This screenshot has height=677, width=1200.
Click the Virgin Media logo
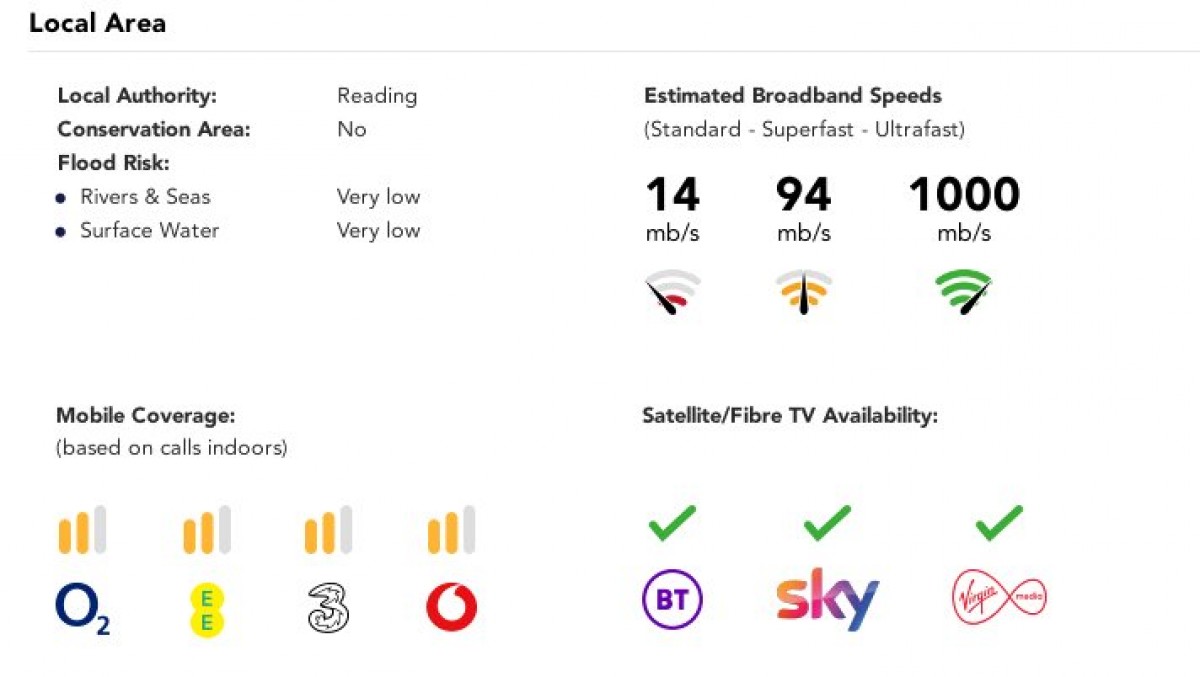point(998,598)
